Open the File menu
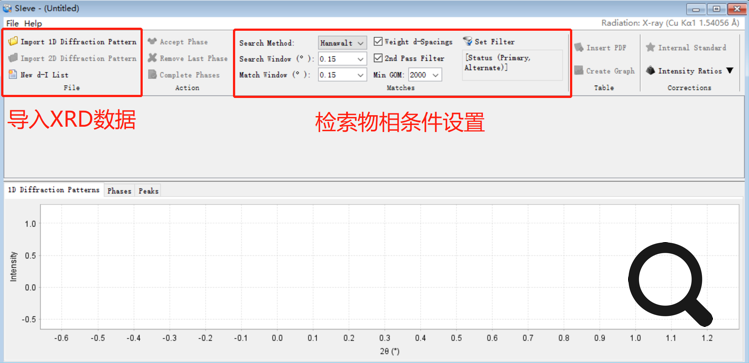The image size is (749, 363). pyautogui.click(x=12, y=23)
